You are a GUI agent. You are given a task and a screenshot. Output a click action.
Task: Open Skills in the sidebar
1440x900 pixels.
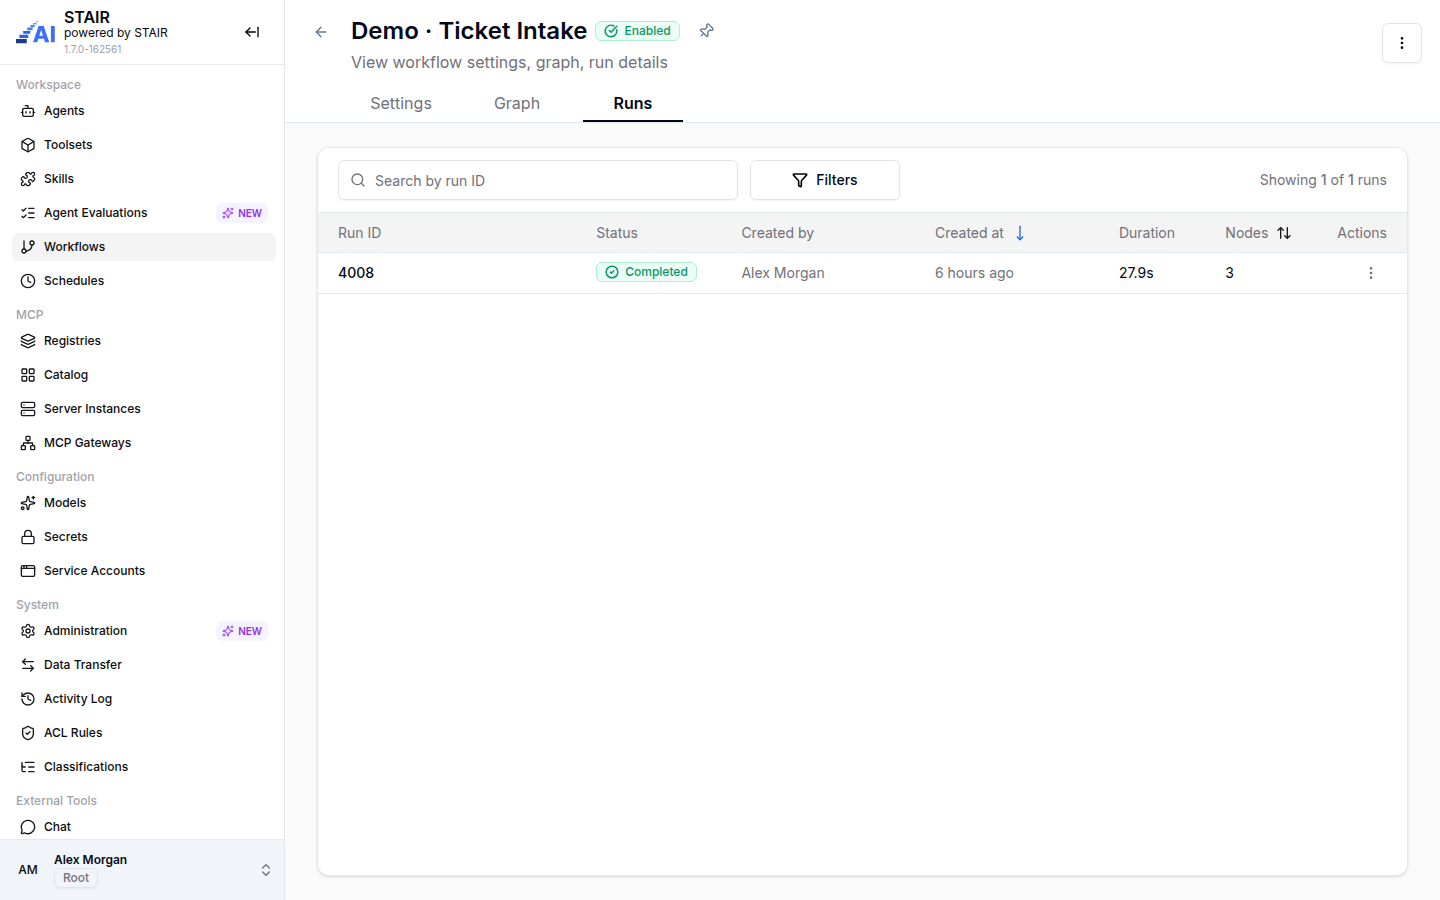click(144, 179)
